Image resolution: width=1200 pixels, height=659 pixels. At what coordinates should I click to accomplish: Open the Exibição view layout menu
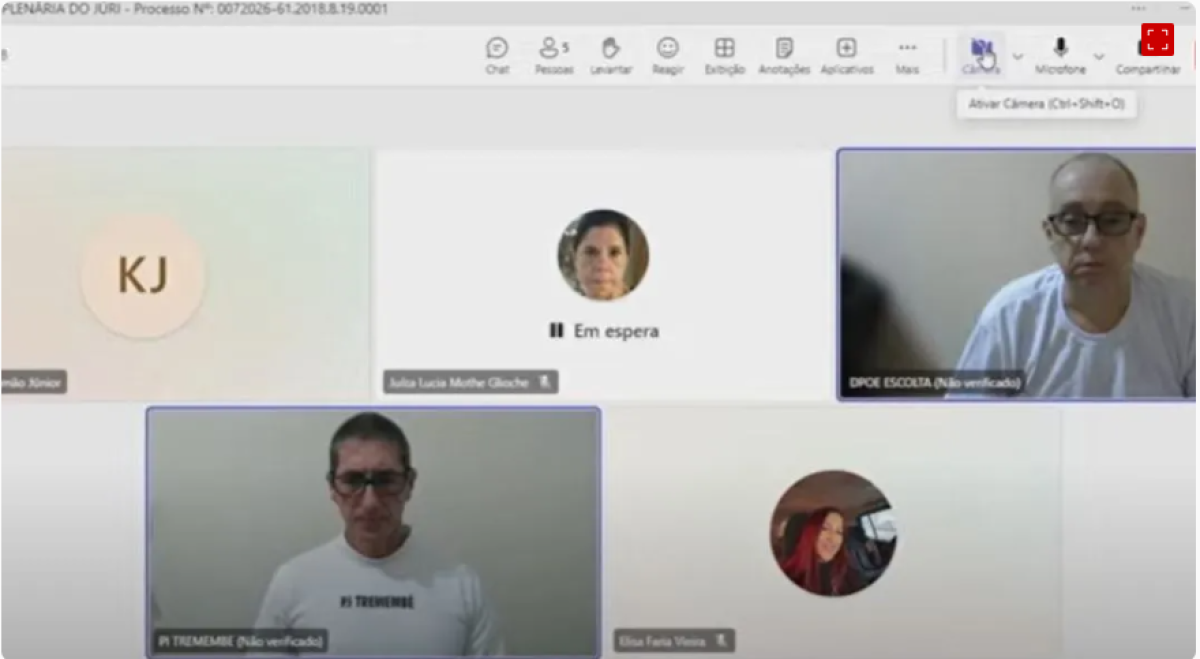pos(724,55)
